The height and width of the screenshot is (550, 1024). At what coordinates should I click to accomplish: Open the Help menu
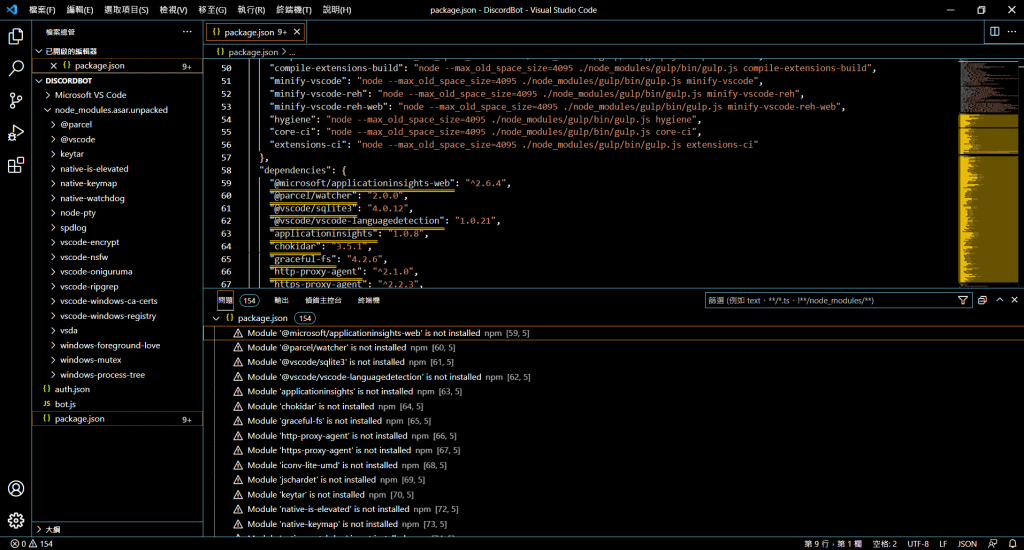336,10
